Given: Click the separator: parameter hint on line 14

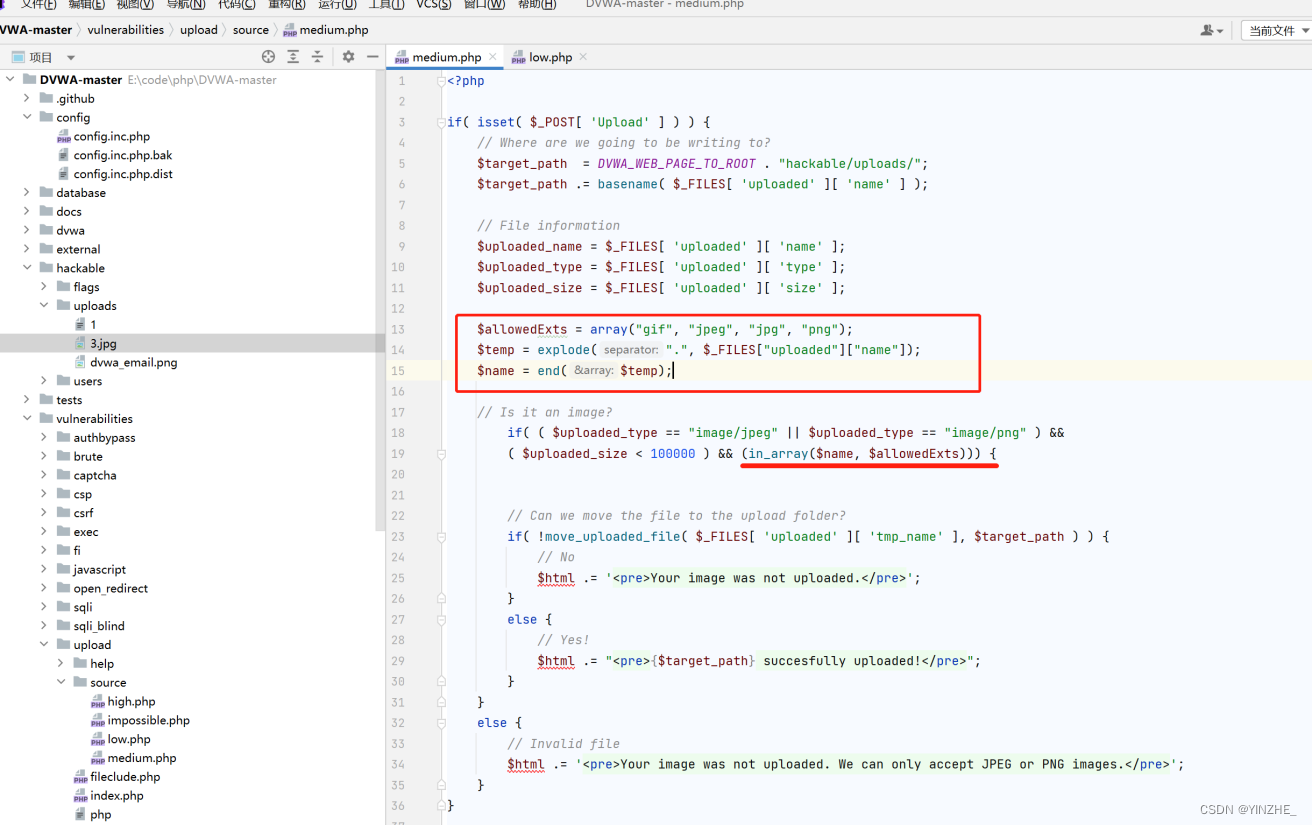Looking at the screenshot, I should pyautogui.click(x=631, y=350).
